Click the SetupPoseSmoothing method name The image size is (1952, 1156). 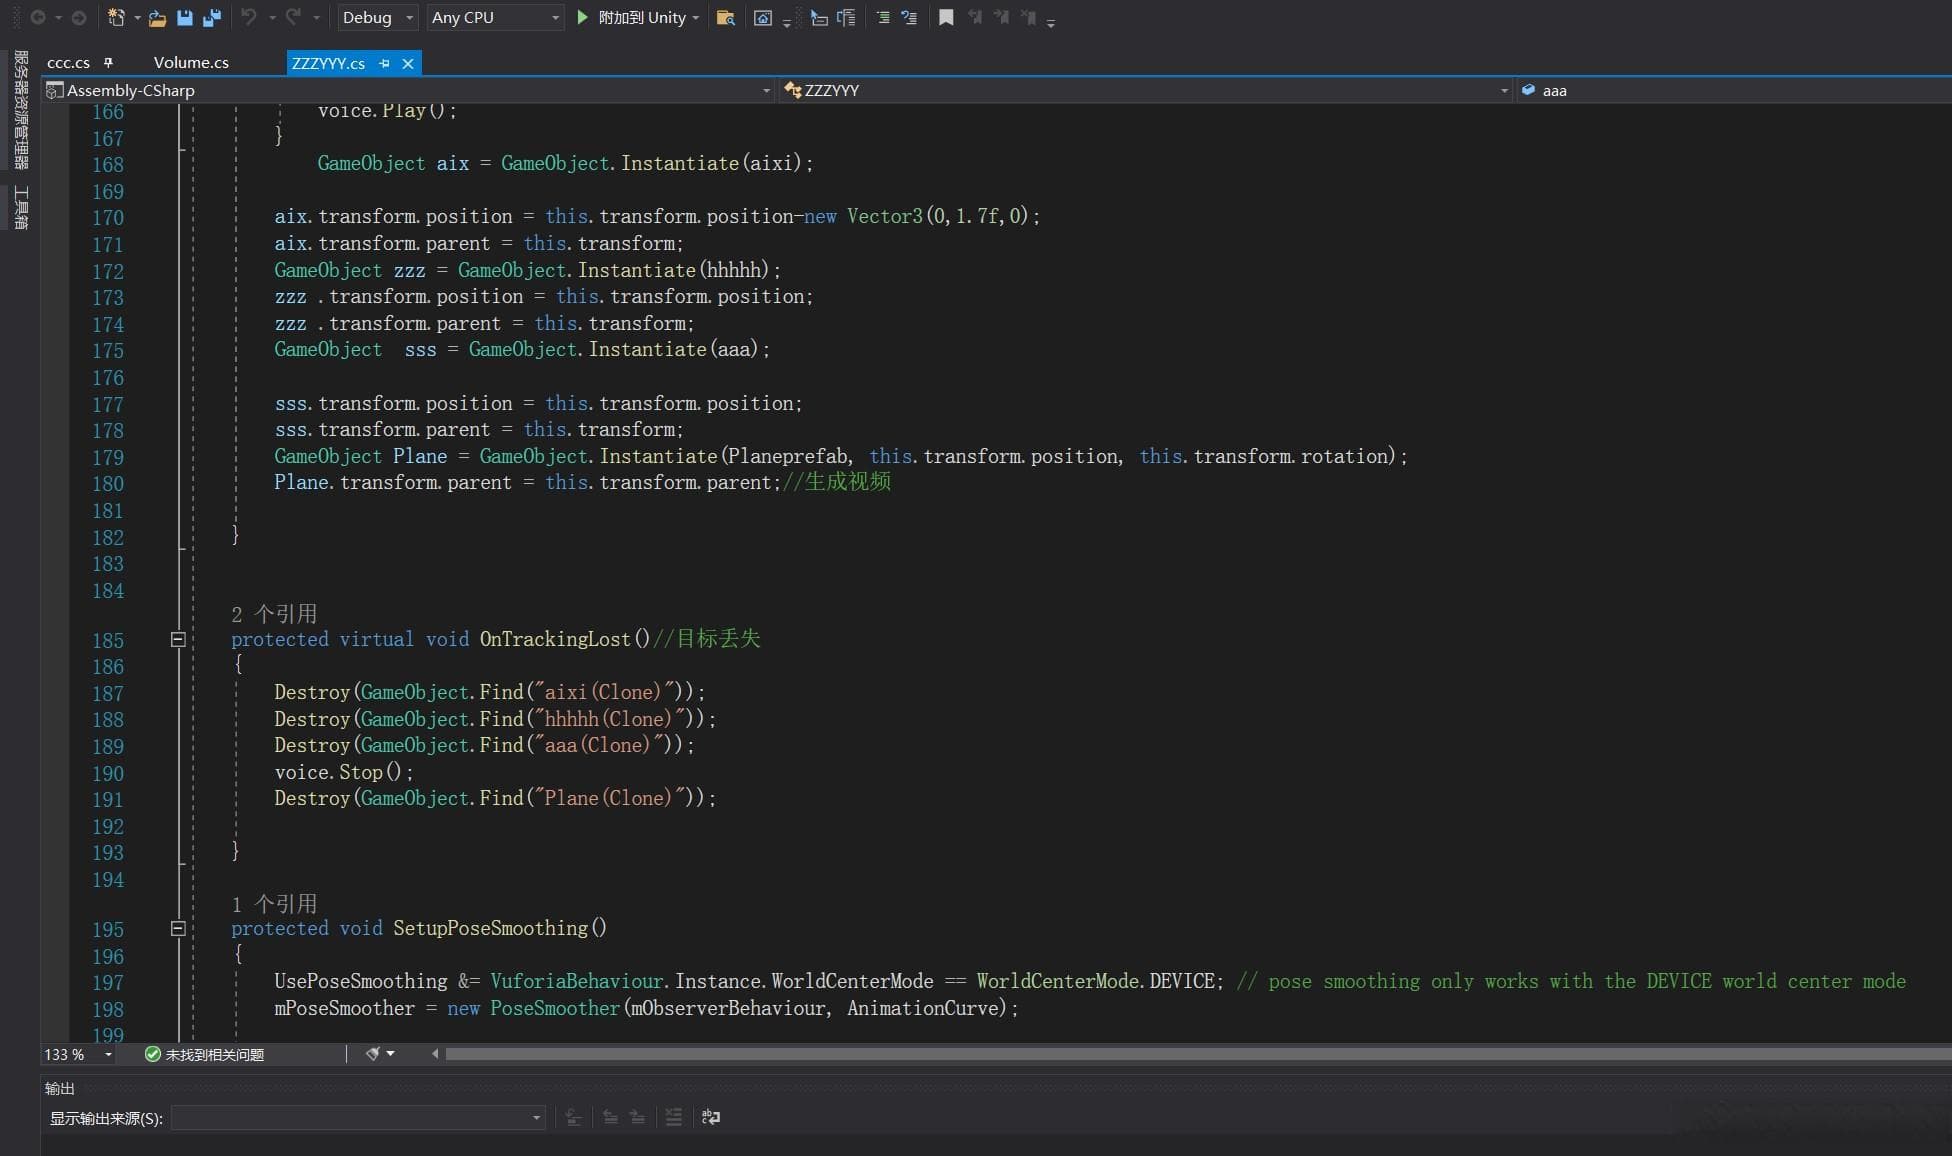point(490,928)
